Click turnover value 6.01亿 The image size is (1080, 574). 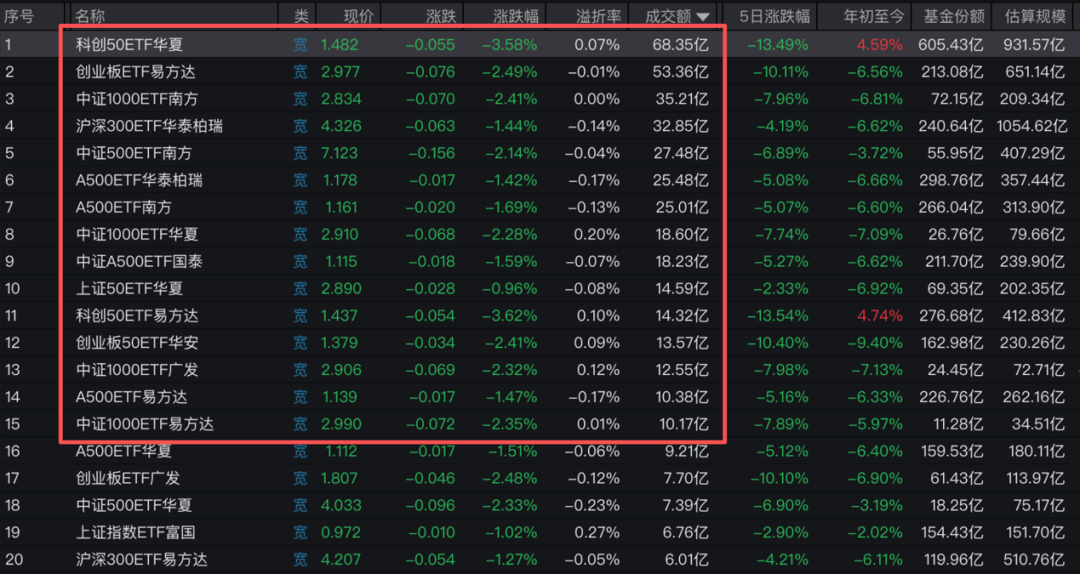[685, 560]
